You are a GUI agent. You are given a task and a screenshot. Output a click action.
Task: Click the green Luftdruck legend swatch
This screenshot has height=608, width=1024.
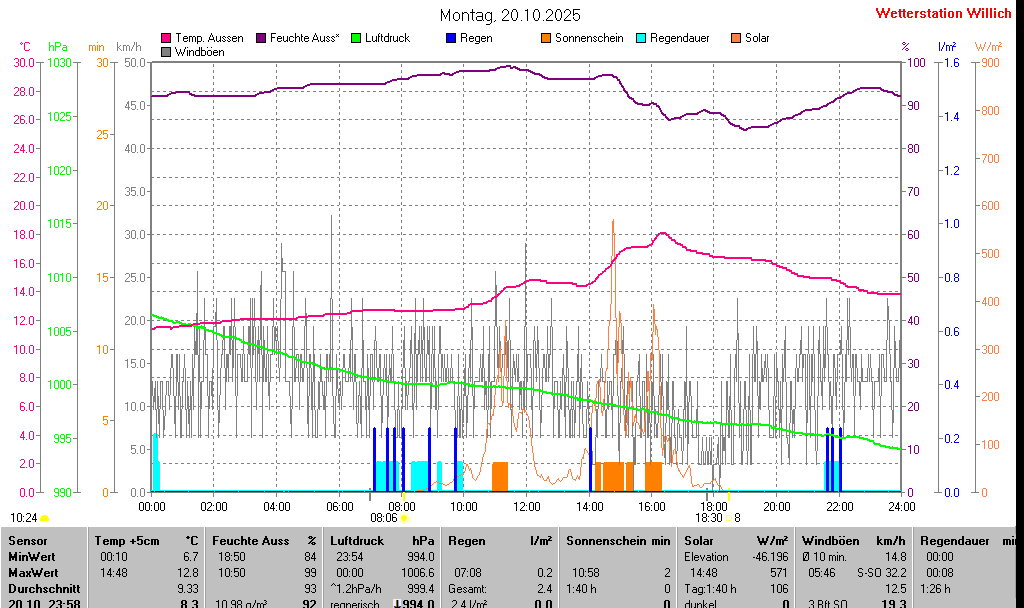356,38
